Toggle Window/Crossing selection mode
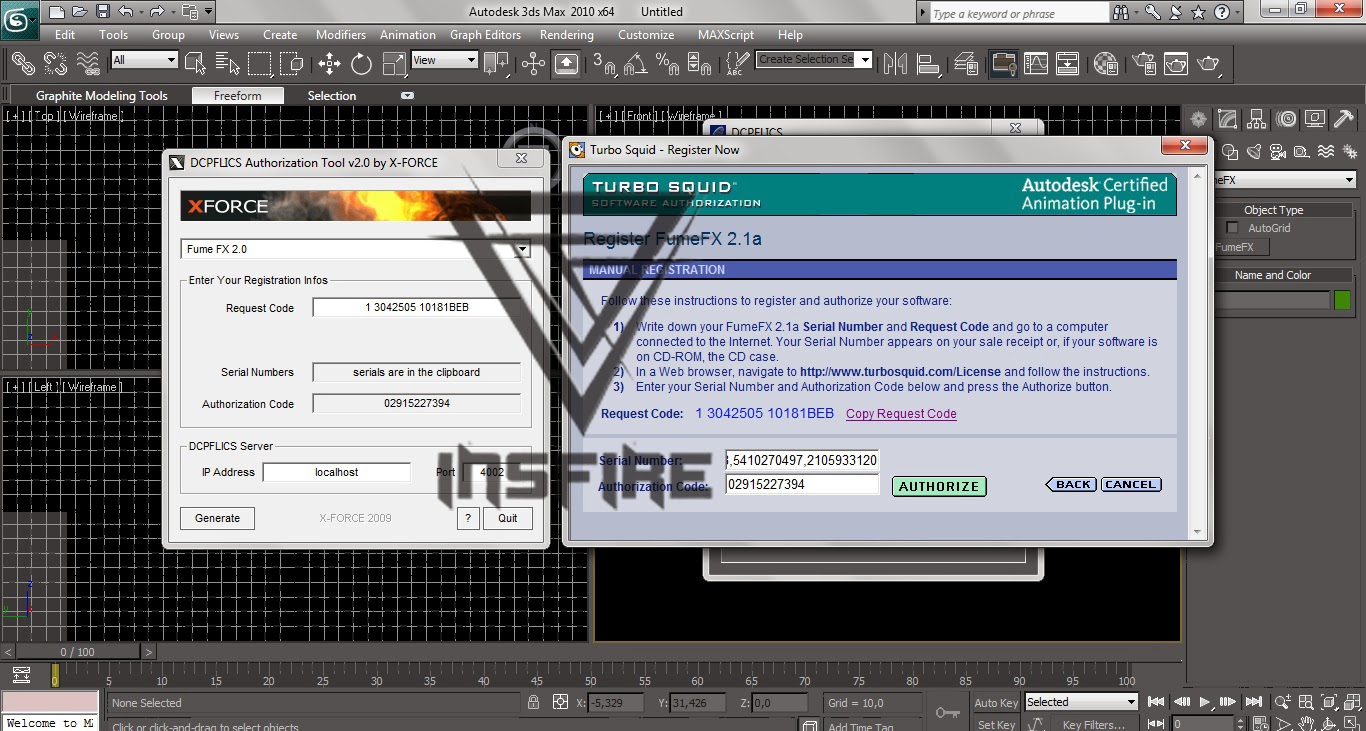This screenshot has width=1366, height=731. pyautogui.click(x=291, y=64)
